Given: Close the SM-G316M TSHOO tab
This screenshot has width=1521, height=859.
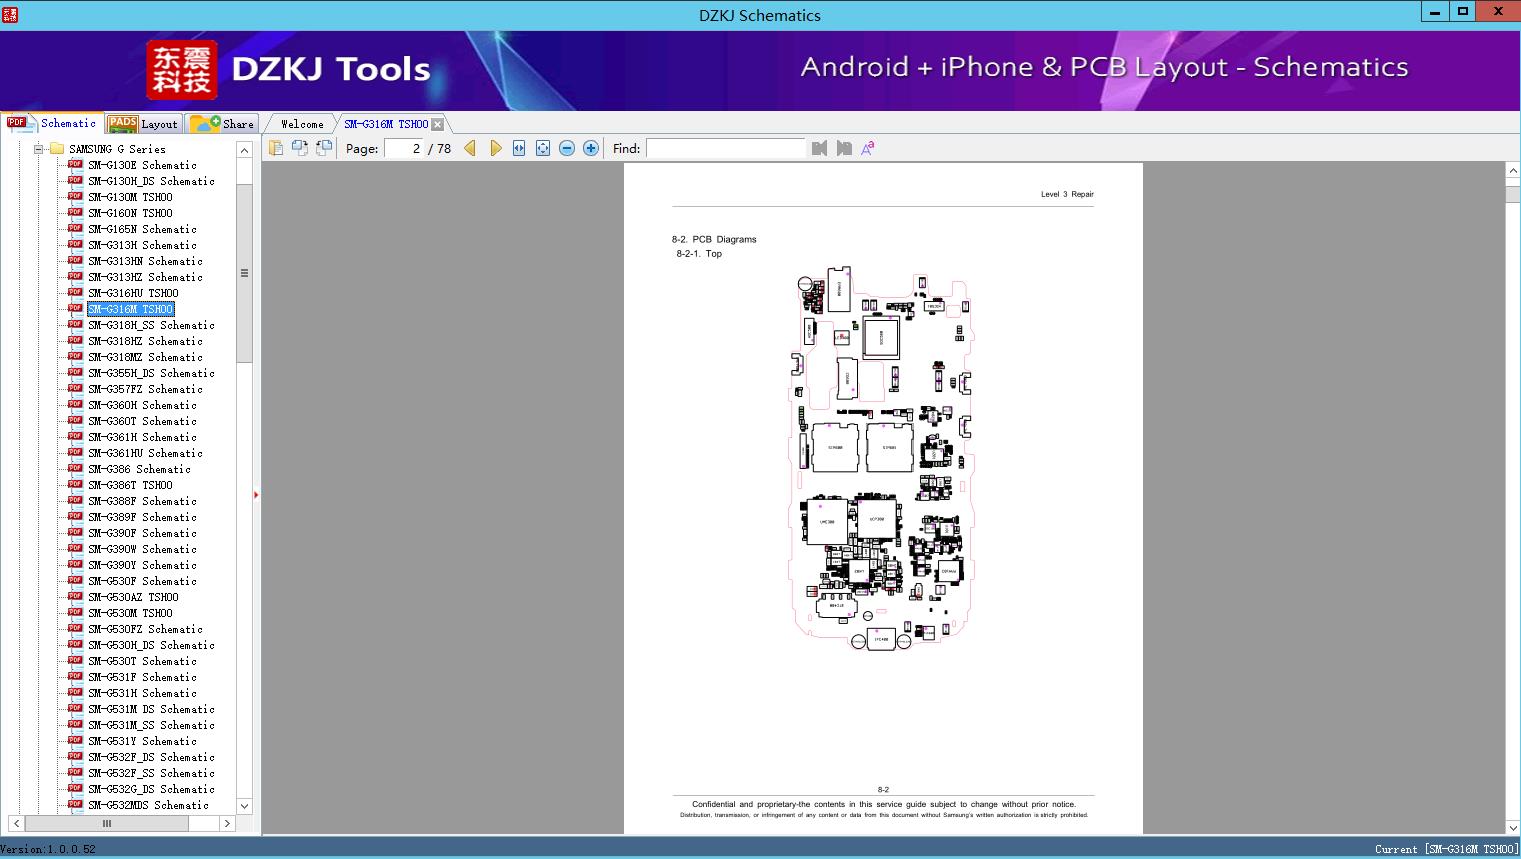Looking at the screenshot, I should pyautogui.click(x=438, y=124).
